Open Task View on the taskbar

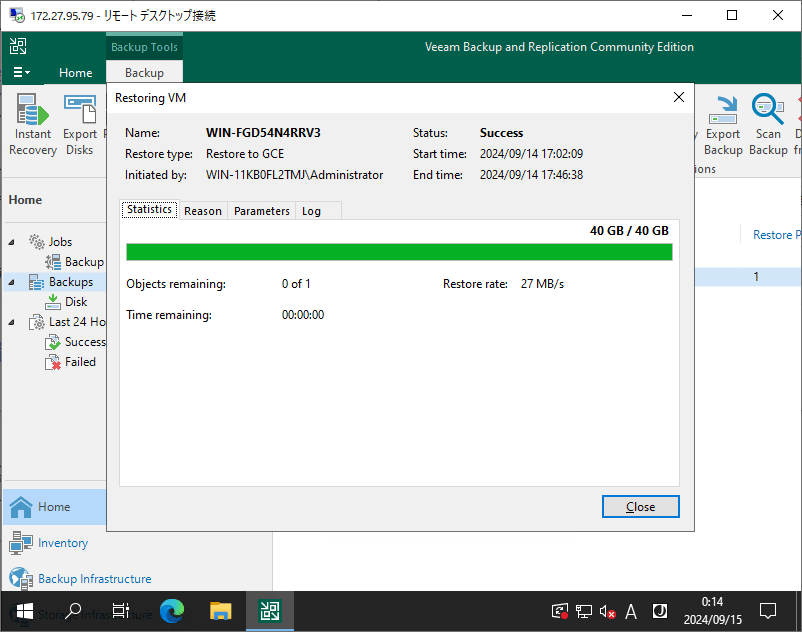[x=121, y=611]
